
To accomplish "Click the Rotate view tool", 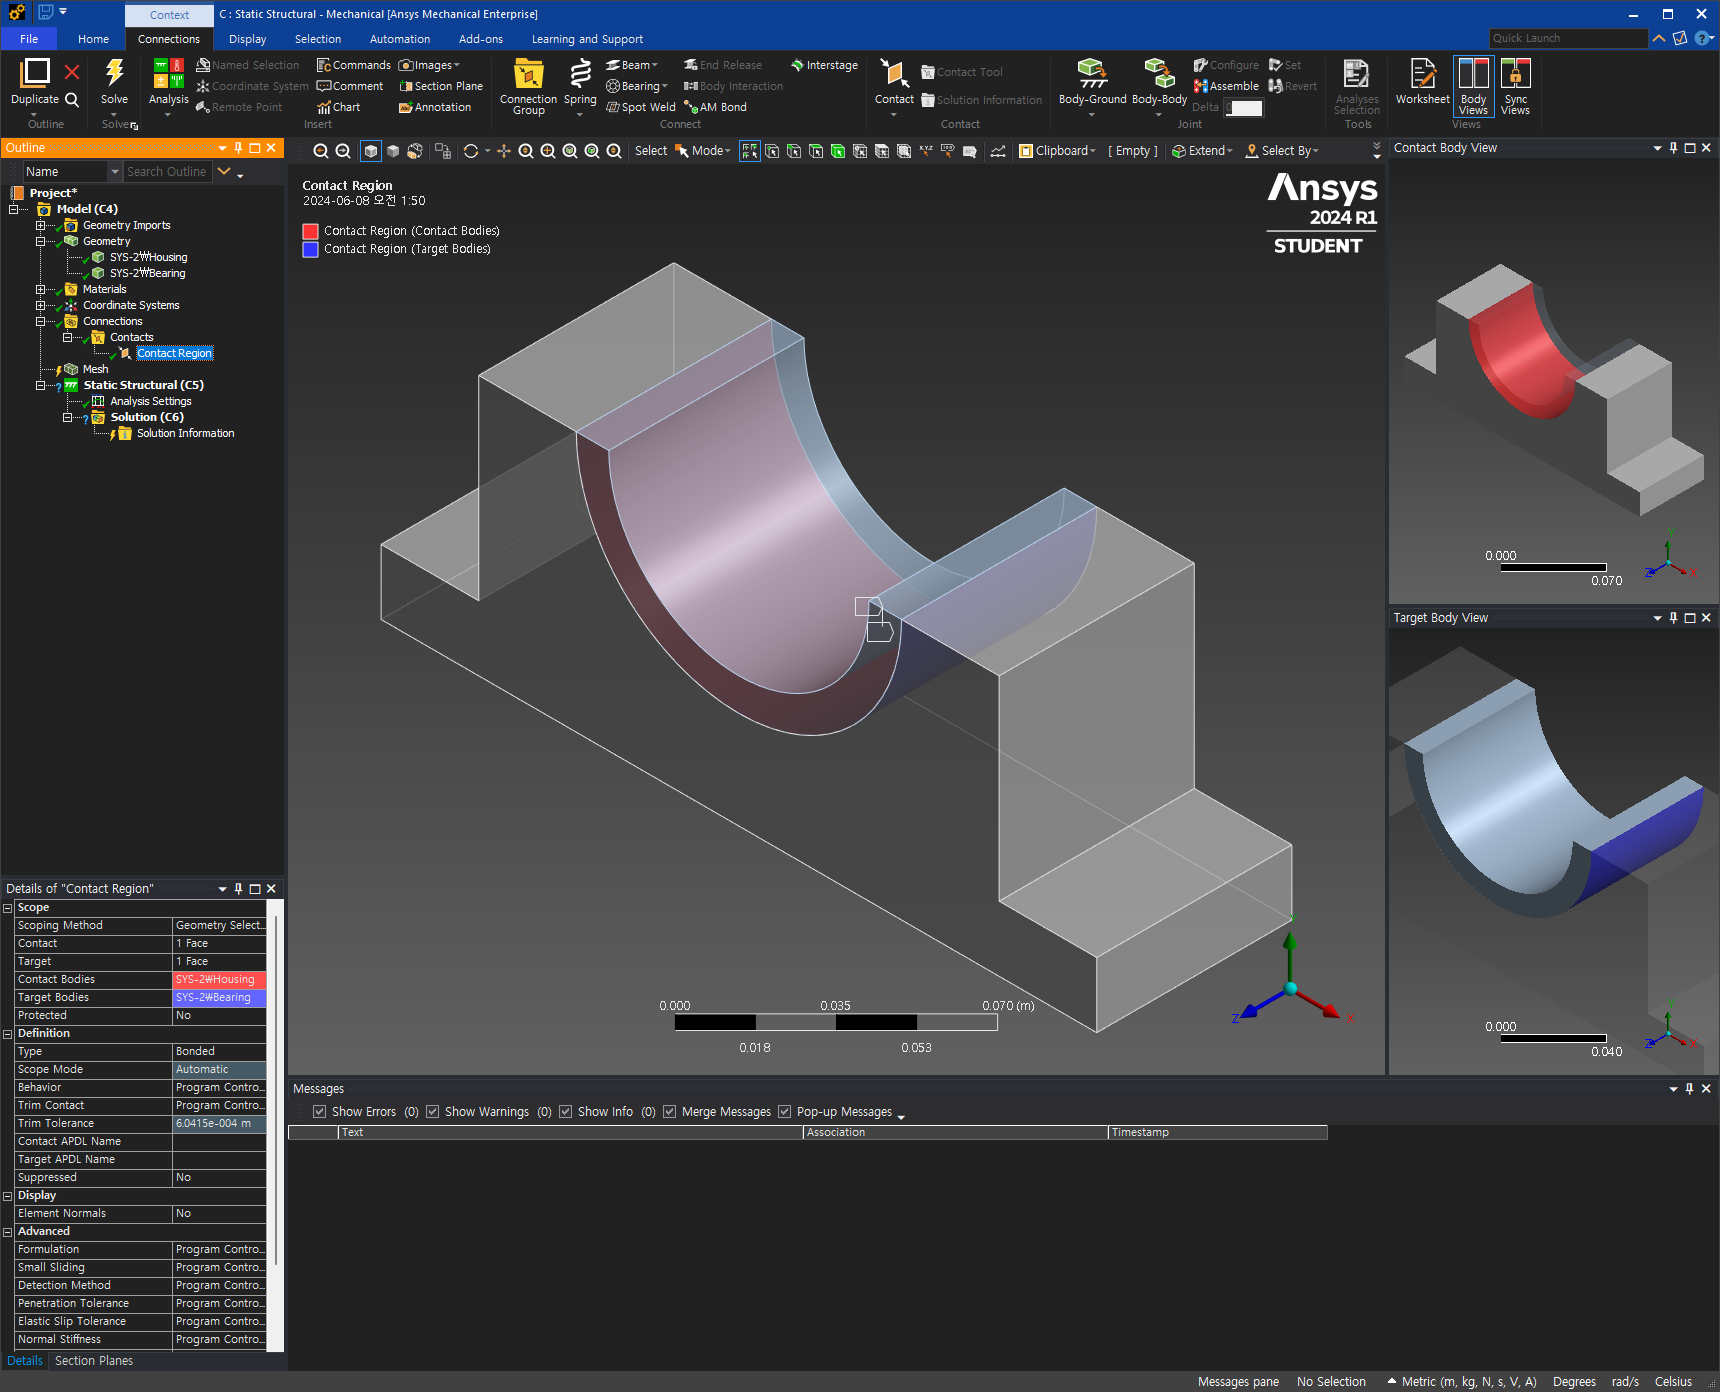I will 471,151.
